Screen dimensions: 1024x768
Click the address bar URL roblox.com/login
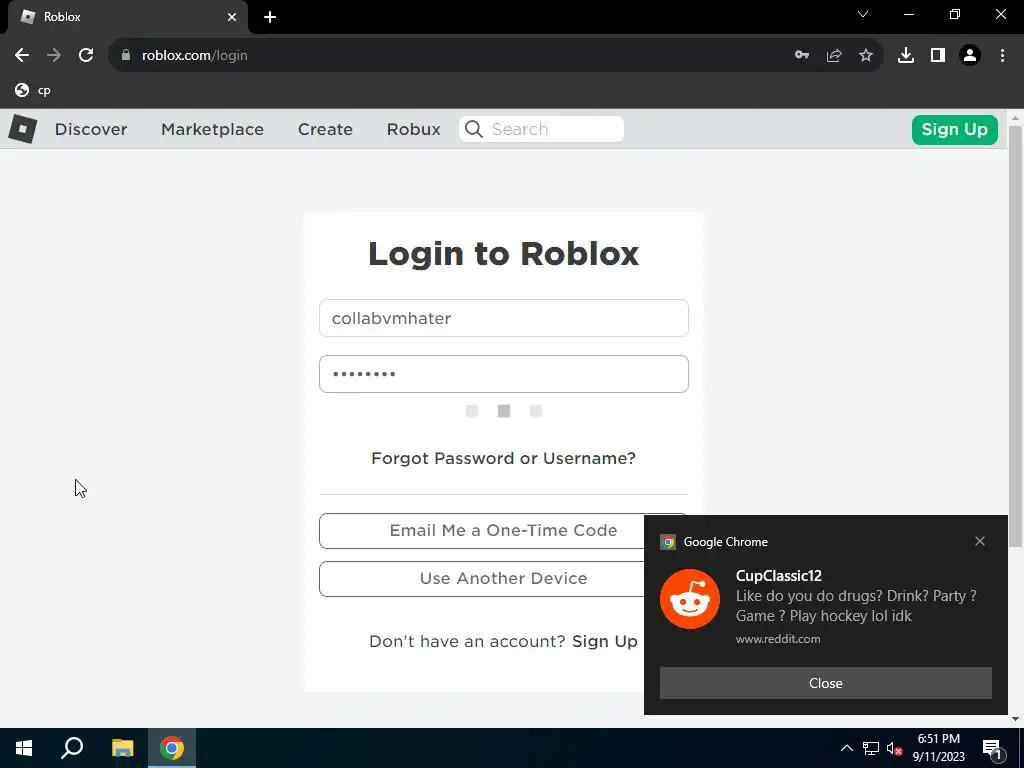(195, 56)
